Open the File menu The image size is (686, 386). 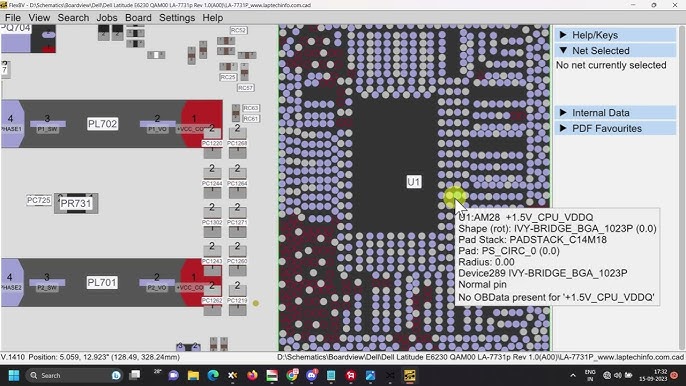[x=13, y=18]
